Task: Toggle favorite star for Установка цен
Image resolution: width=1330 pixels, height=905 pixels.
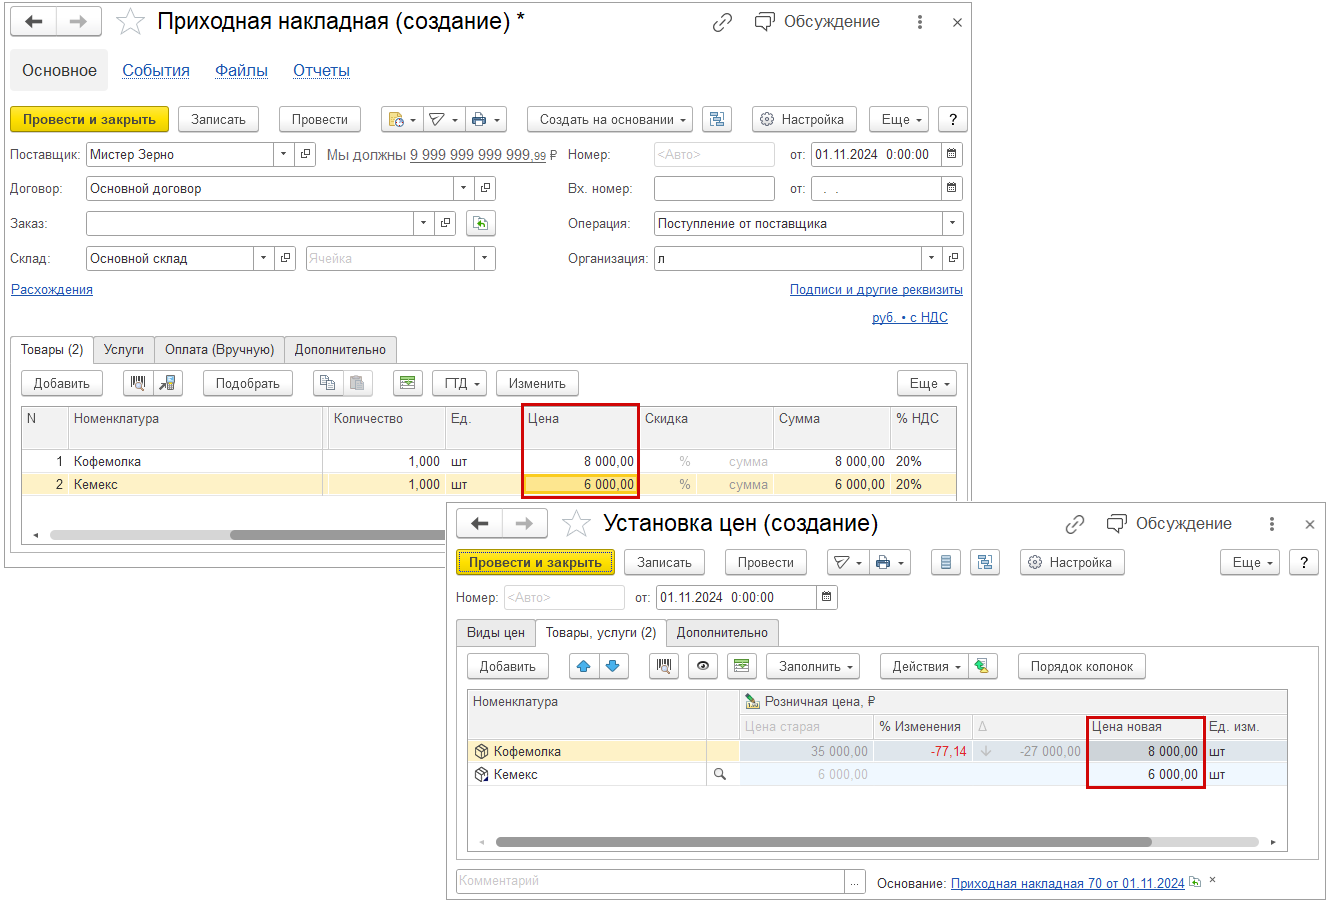Action: 576,524
